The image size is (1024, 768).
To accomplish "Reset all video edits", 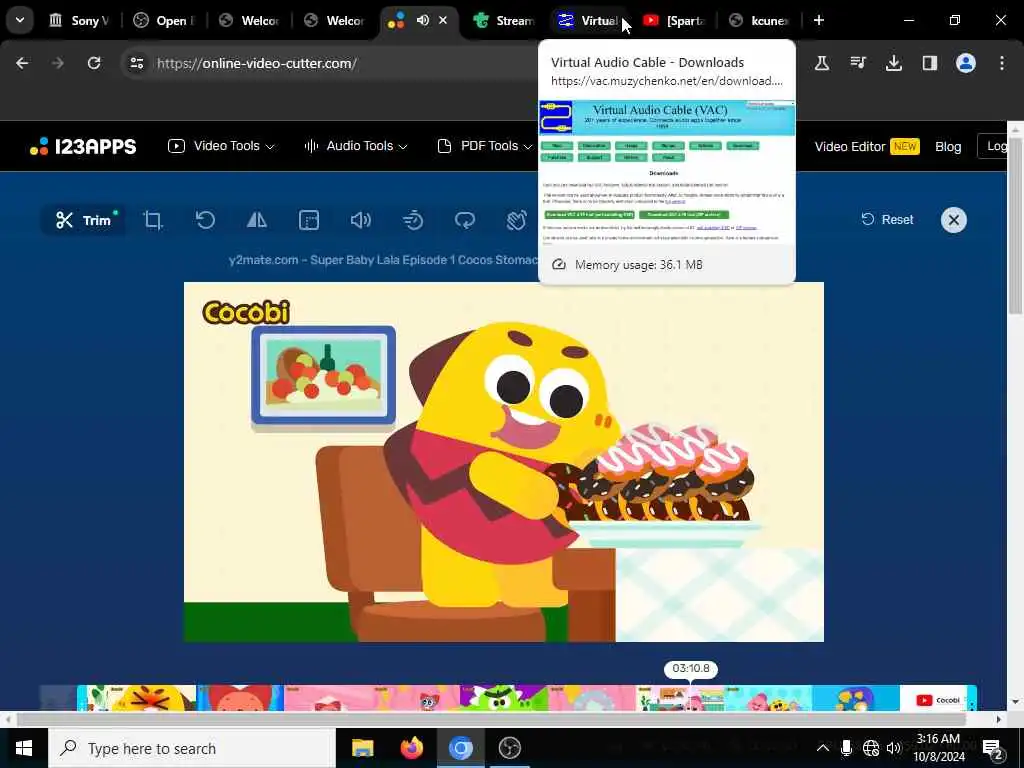I will click(887, 219).
